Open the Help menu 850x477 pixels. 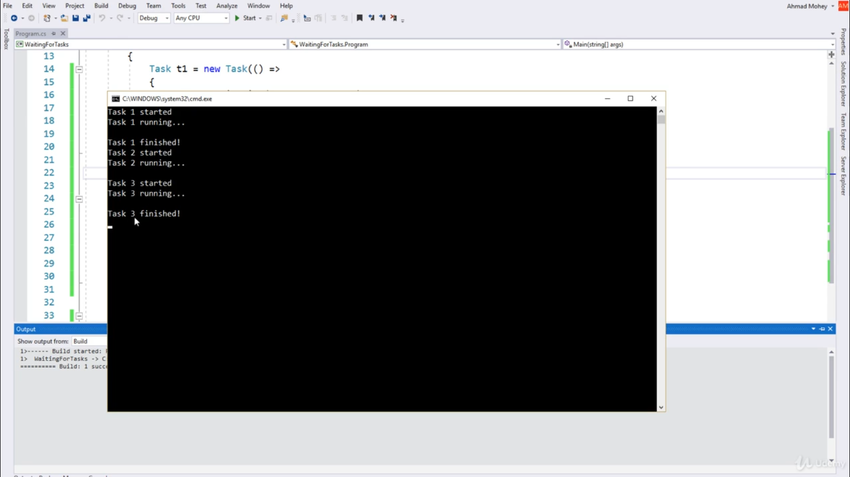[286, 5]
